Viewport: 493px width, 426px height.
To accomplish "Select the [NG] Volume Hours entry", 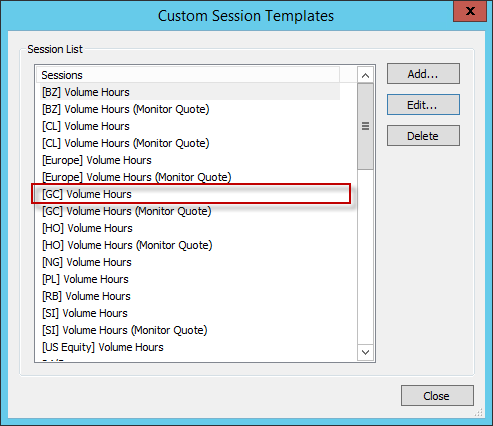I will [190, 262].
